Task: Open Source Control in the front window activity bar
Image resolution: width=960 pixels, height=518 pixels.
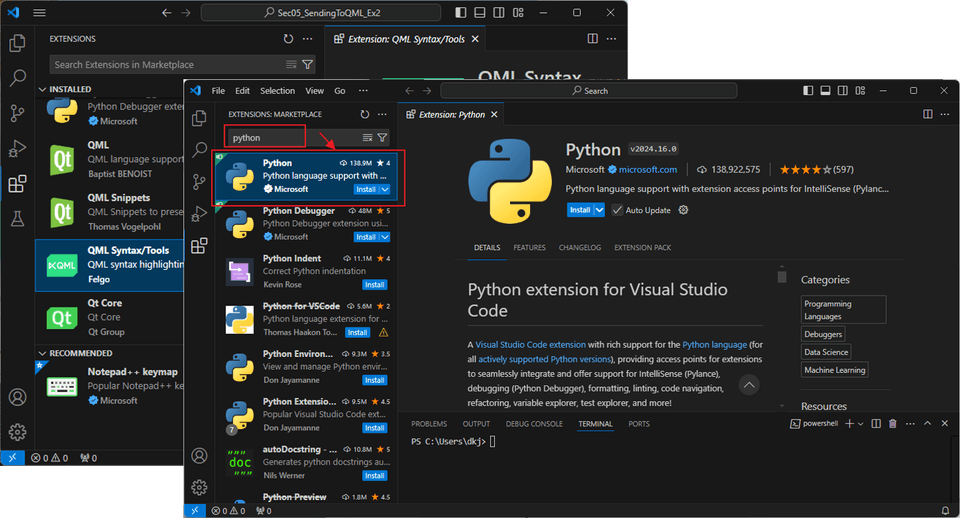Action: (x=199, y=182)
